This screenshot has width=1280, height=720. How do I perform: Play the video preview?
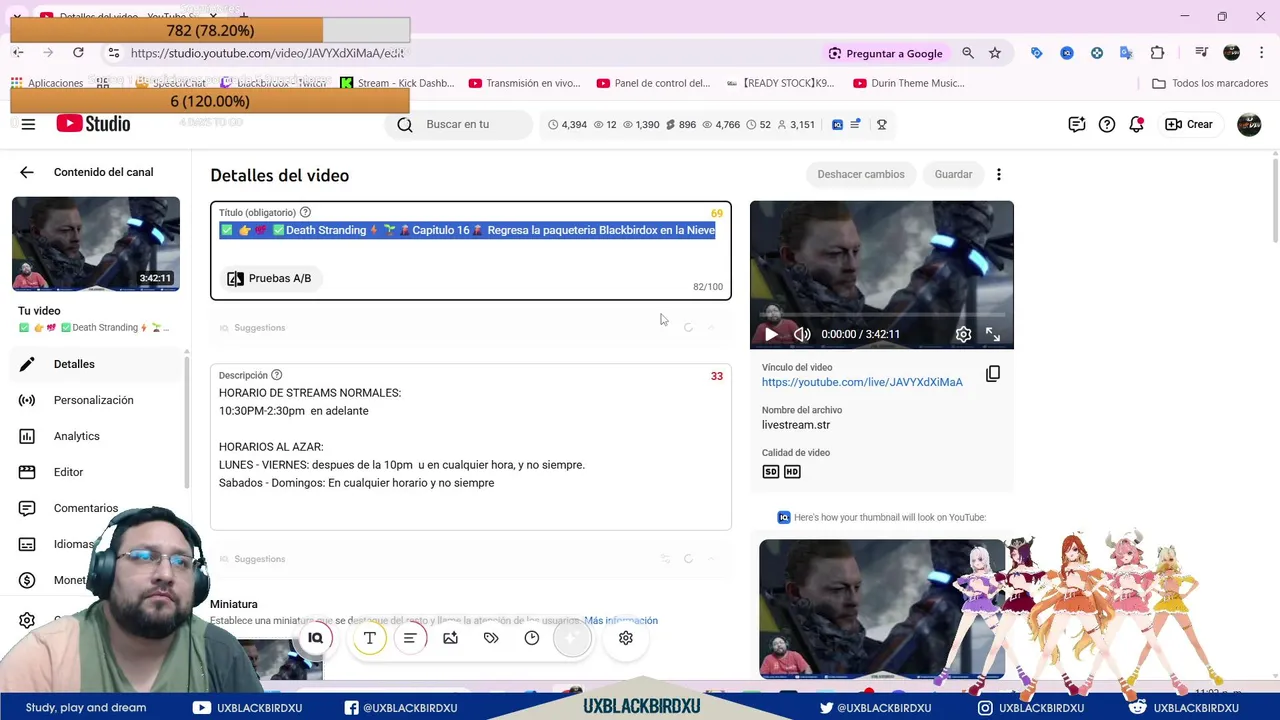771,334
